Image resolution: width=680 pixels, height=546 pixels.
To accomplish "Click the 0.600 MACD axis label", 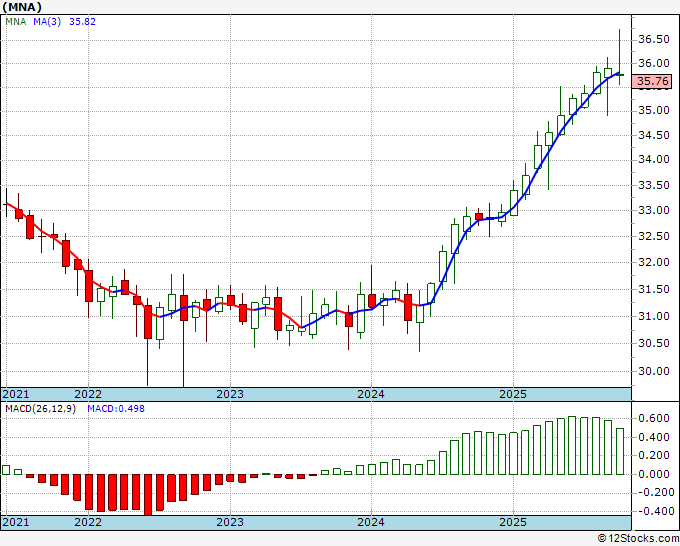I will pos(654,418).
